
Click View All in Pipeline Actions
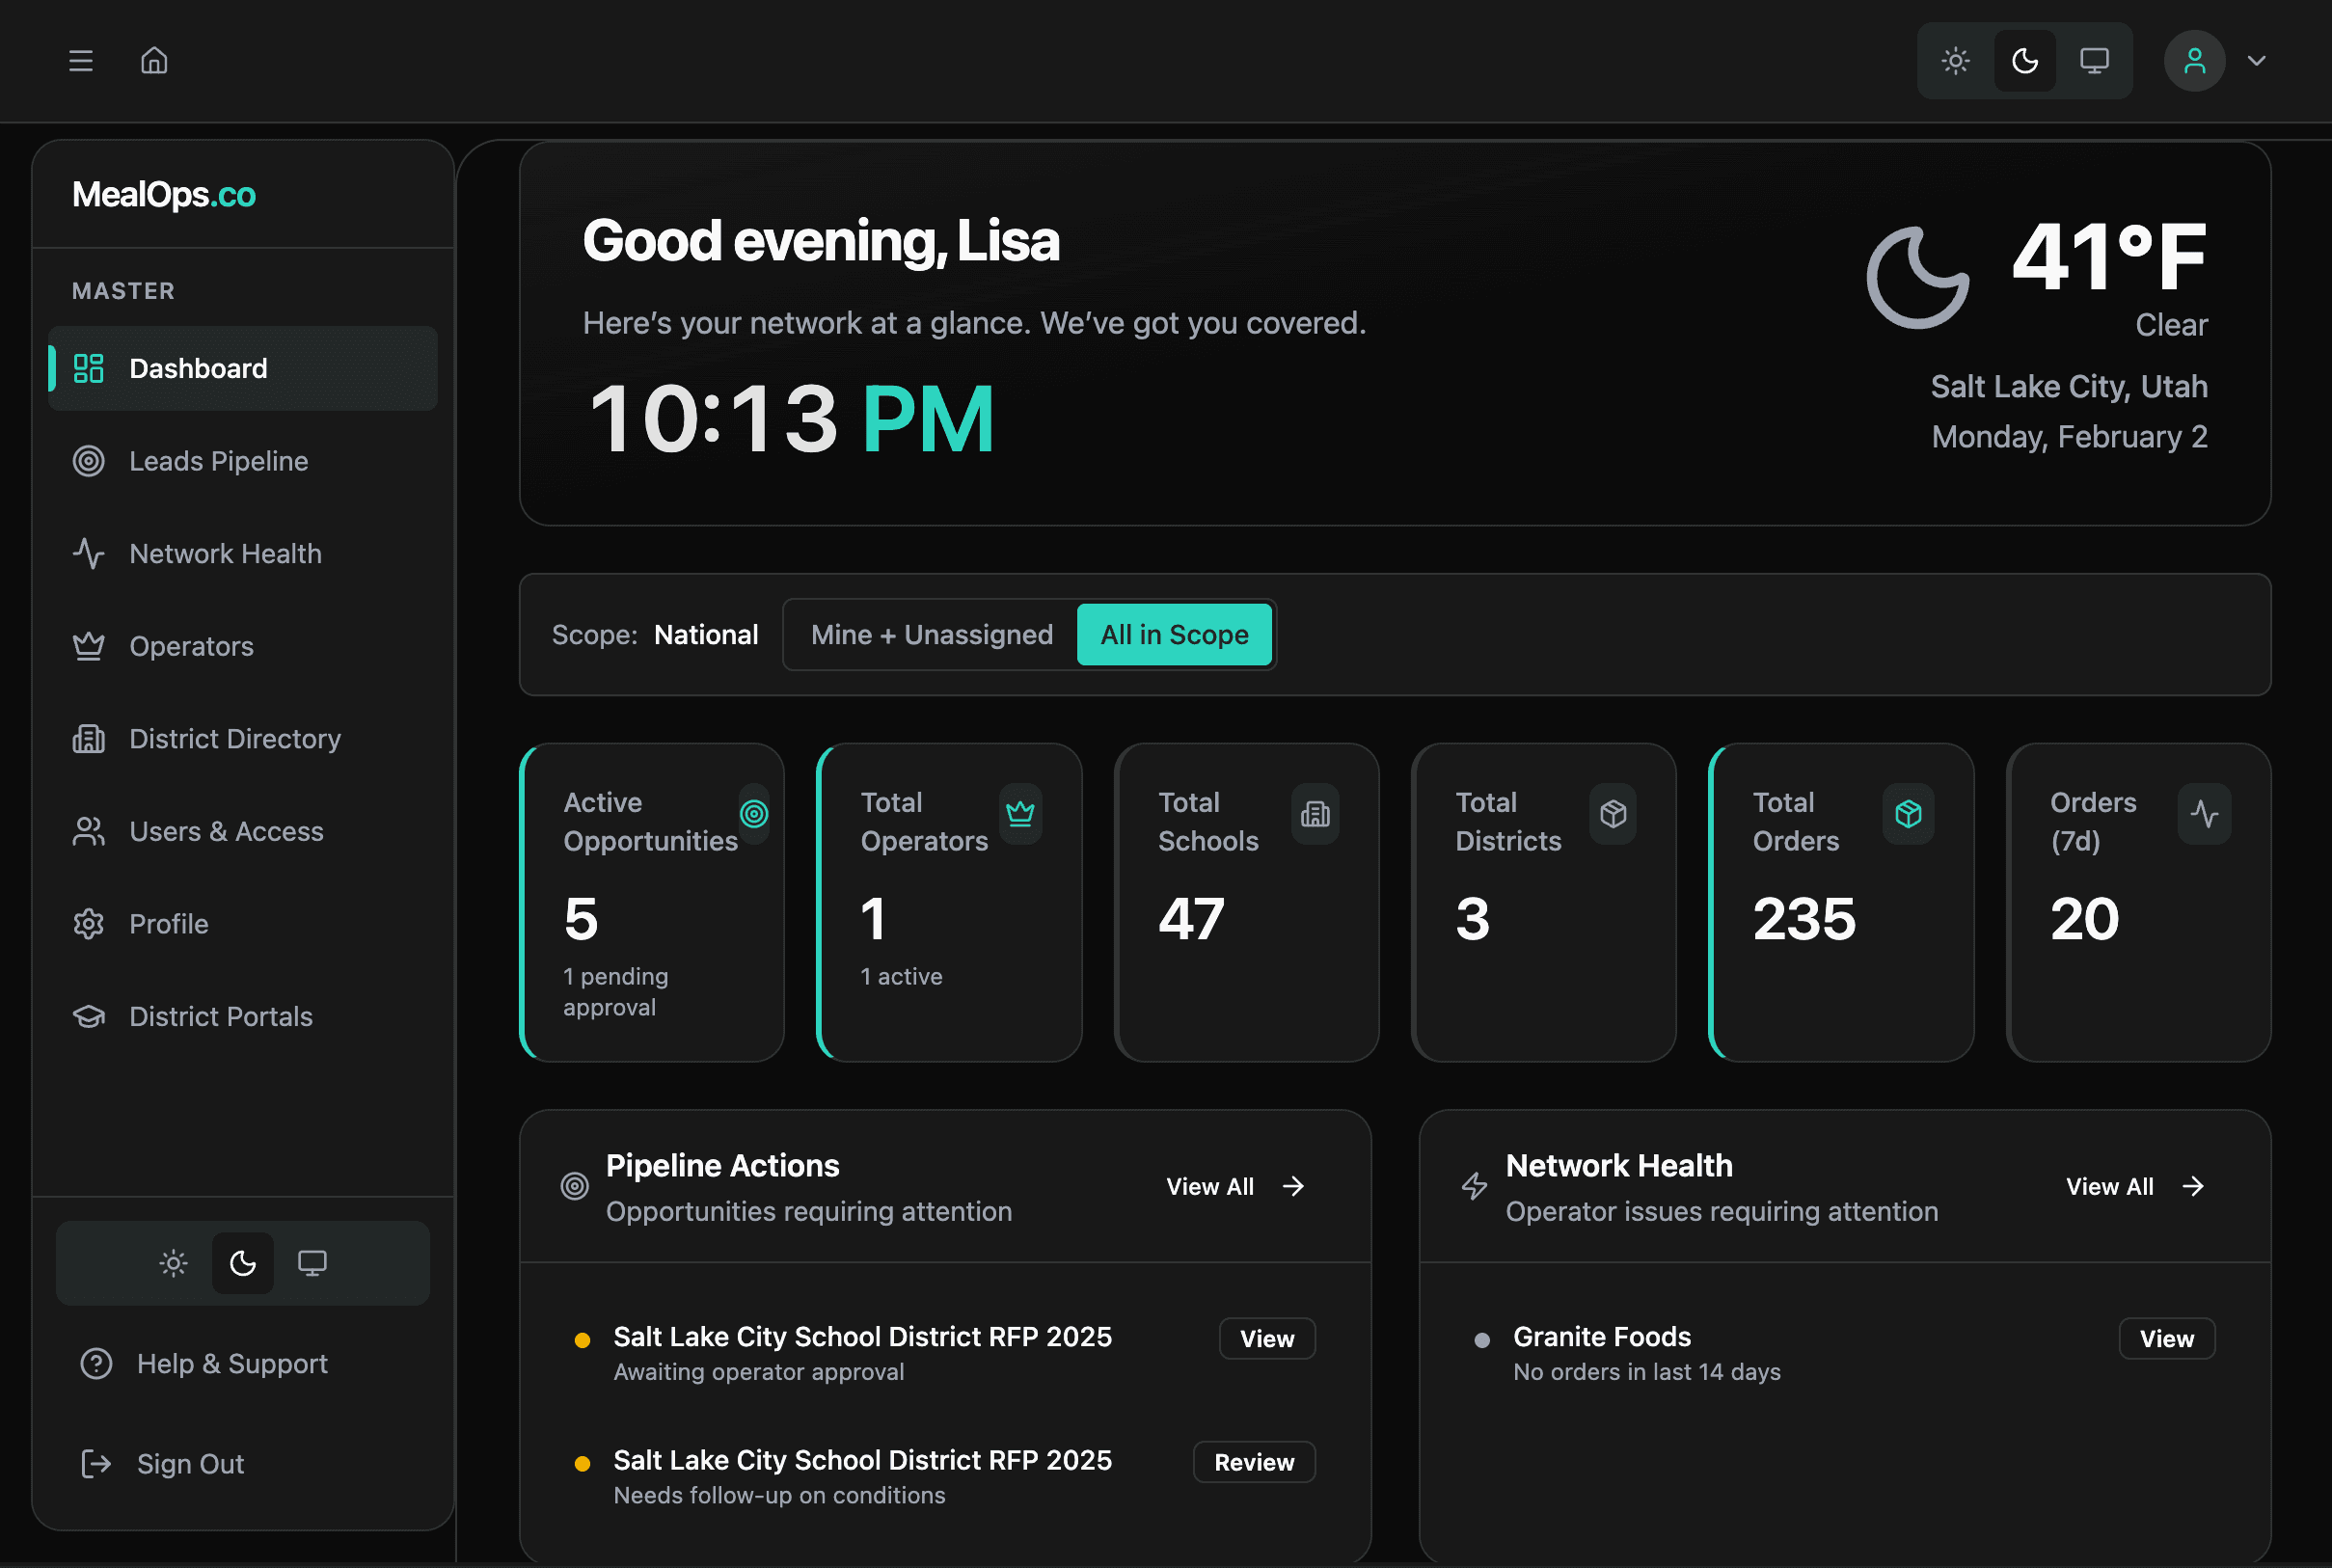click(x=1234, y=1186)
